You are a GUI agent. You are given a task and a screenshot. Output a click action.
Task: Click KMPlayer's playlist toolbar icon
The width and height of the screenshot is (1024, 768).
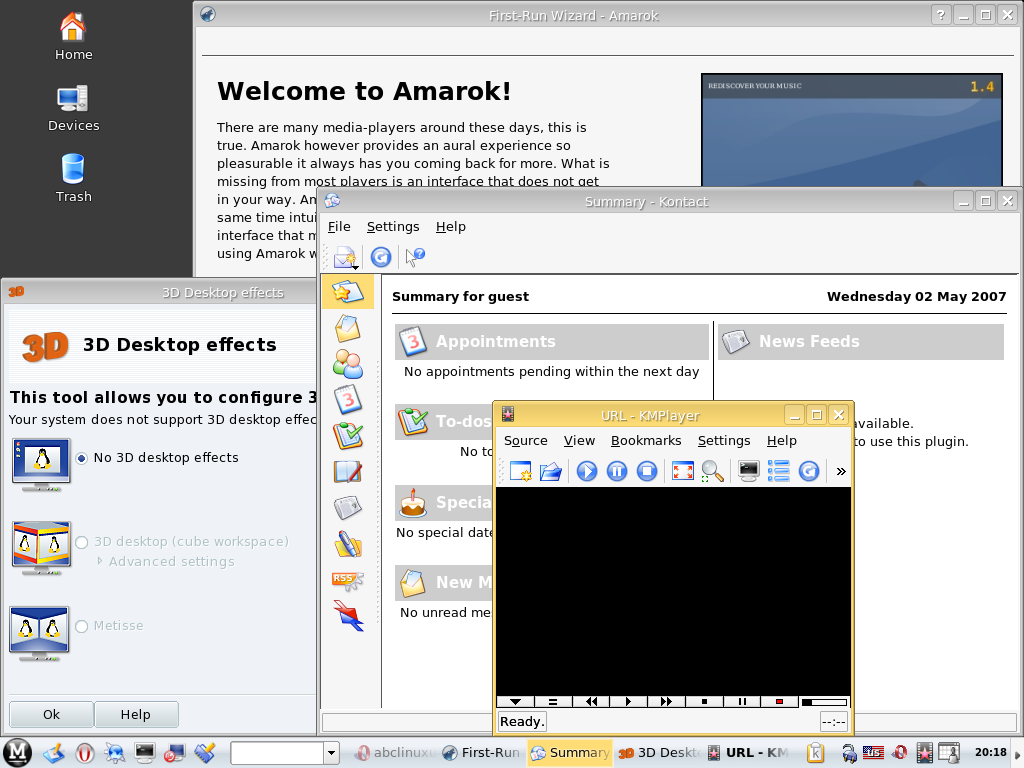[x=778, y=471]
